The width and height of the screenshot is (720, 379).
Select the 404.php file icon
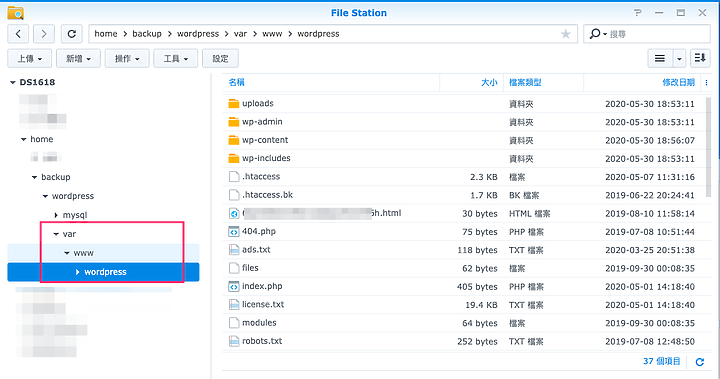pos(234,232)
